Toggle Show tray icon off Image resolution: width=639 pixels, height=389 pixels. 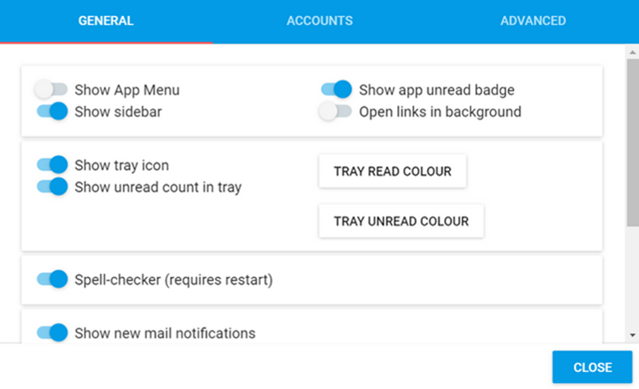tap(52, 165)
